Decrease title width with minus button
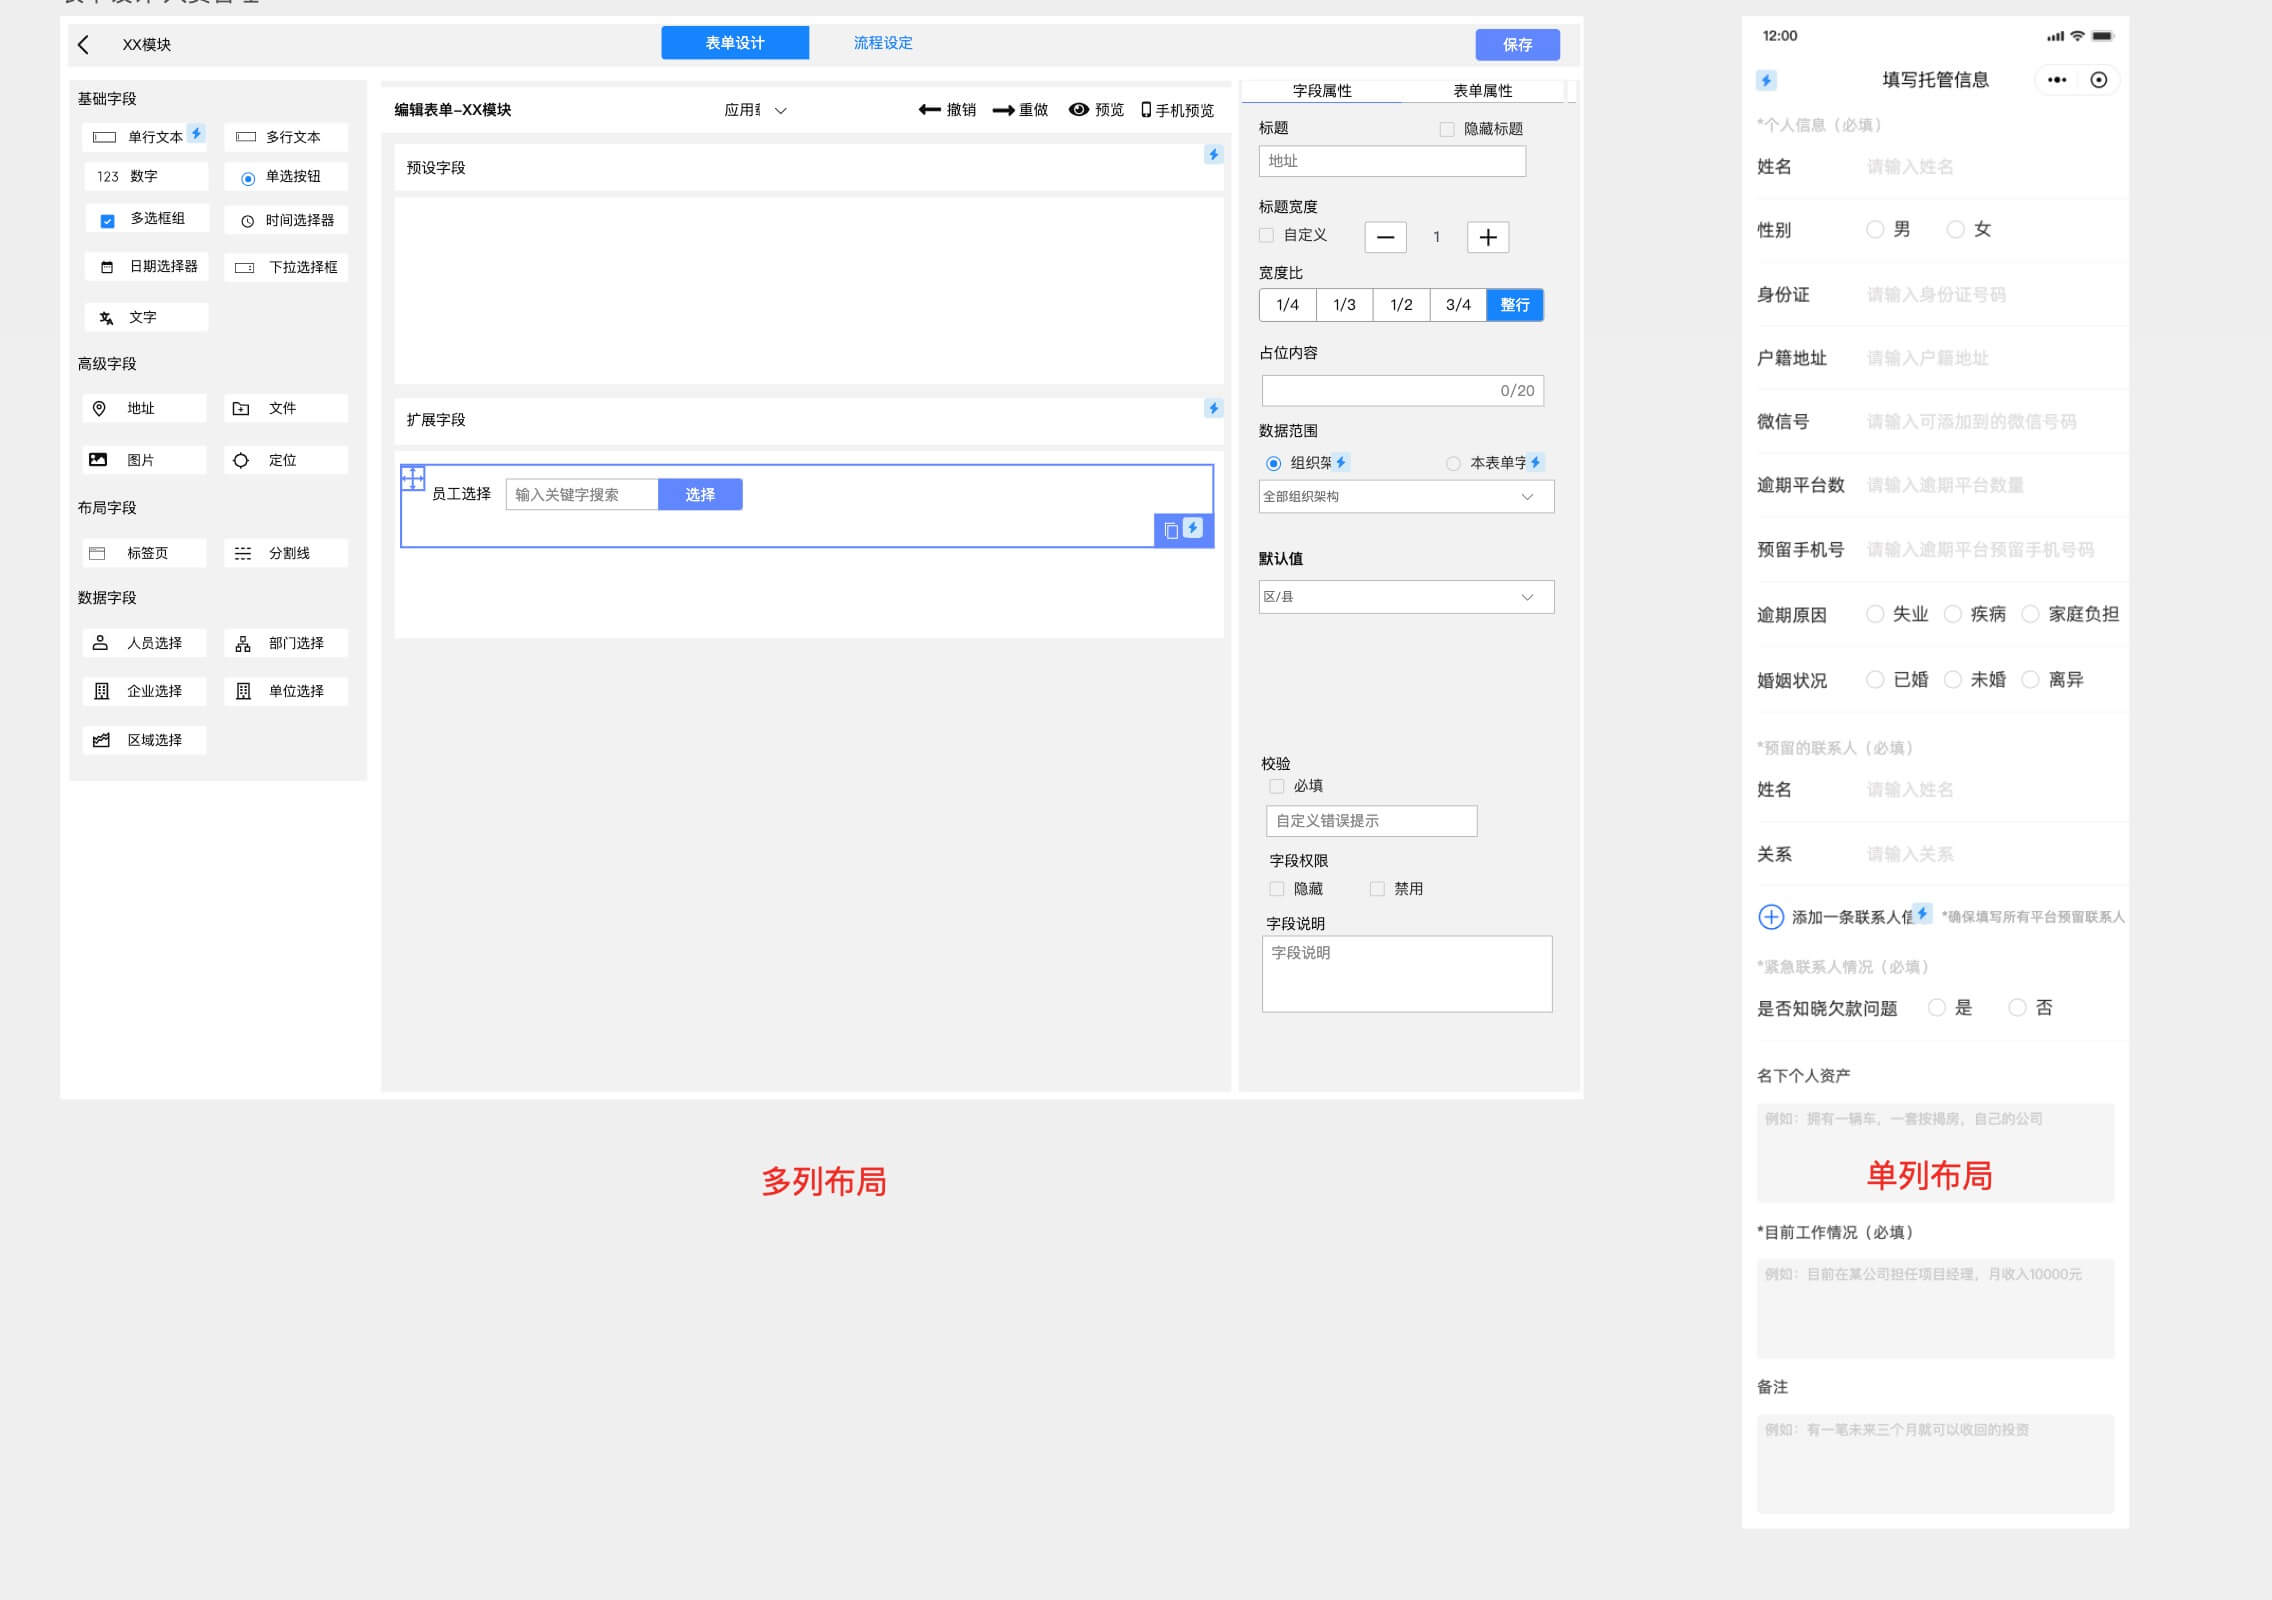The width and height of the screenshot is (2272, 1600). click(x=1385, y=238)
